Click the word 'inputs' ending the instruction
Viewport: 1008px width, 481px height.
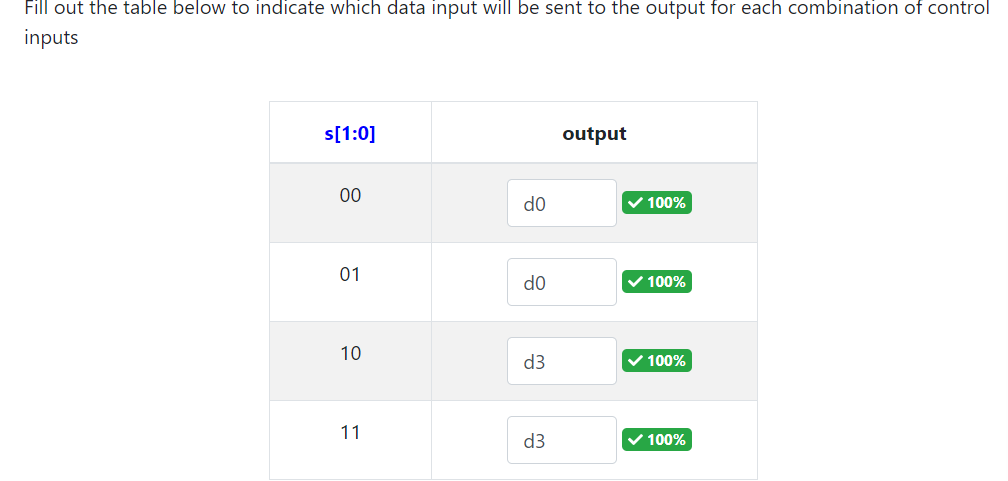point(51,38)
